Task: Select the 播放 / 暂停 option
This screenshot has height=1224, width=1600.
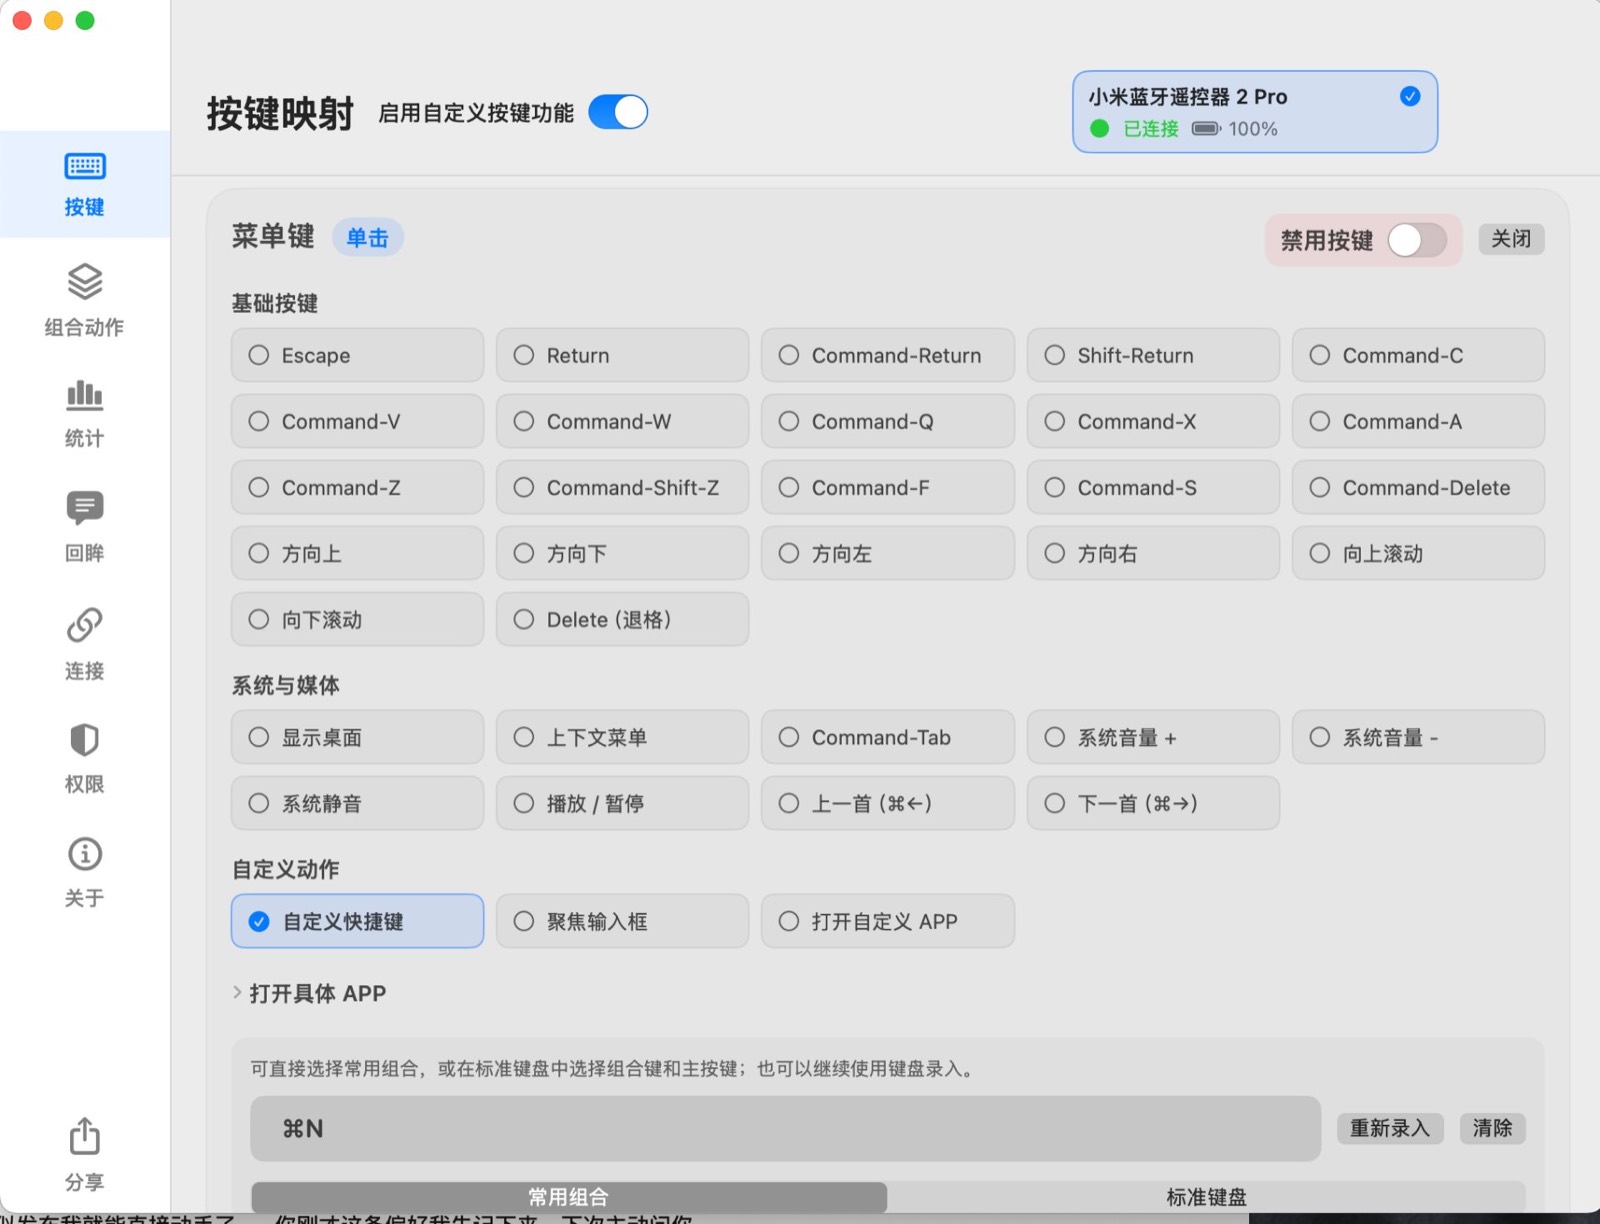Action: point(622,803)
